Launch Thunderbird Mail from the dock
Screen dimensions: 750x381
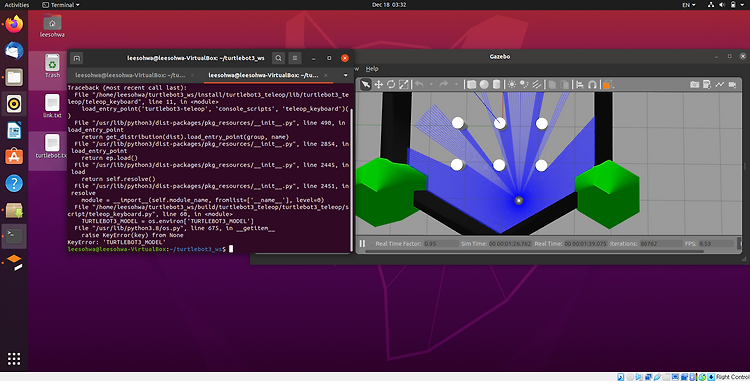(14, 51)
